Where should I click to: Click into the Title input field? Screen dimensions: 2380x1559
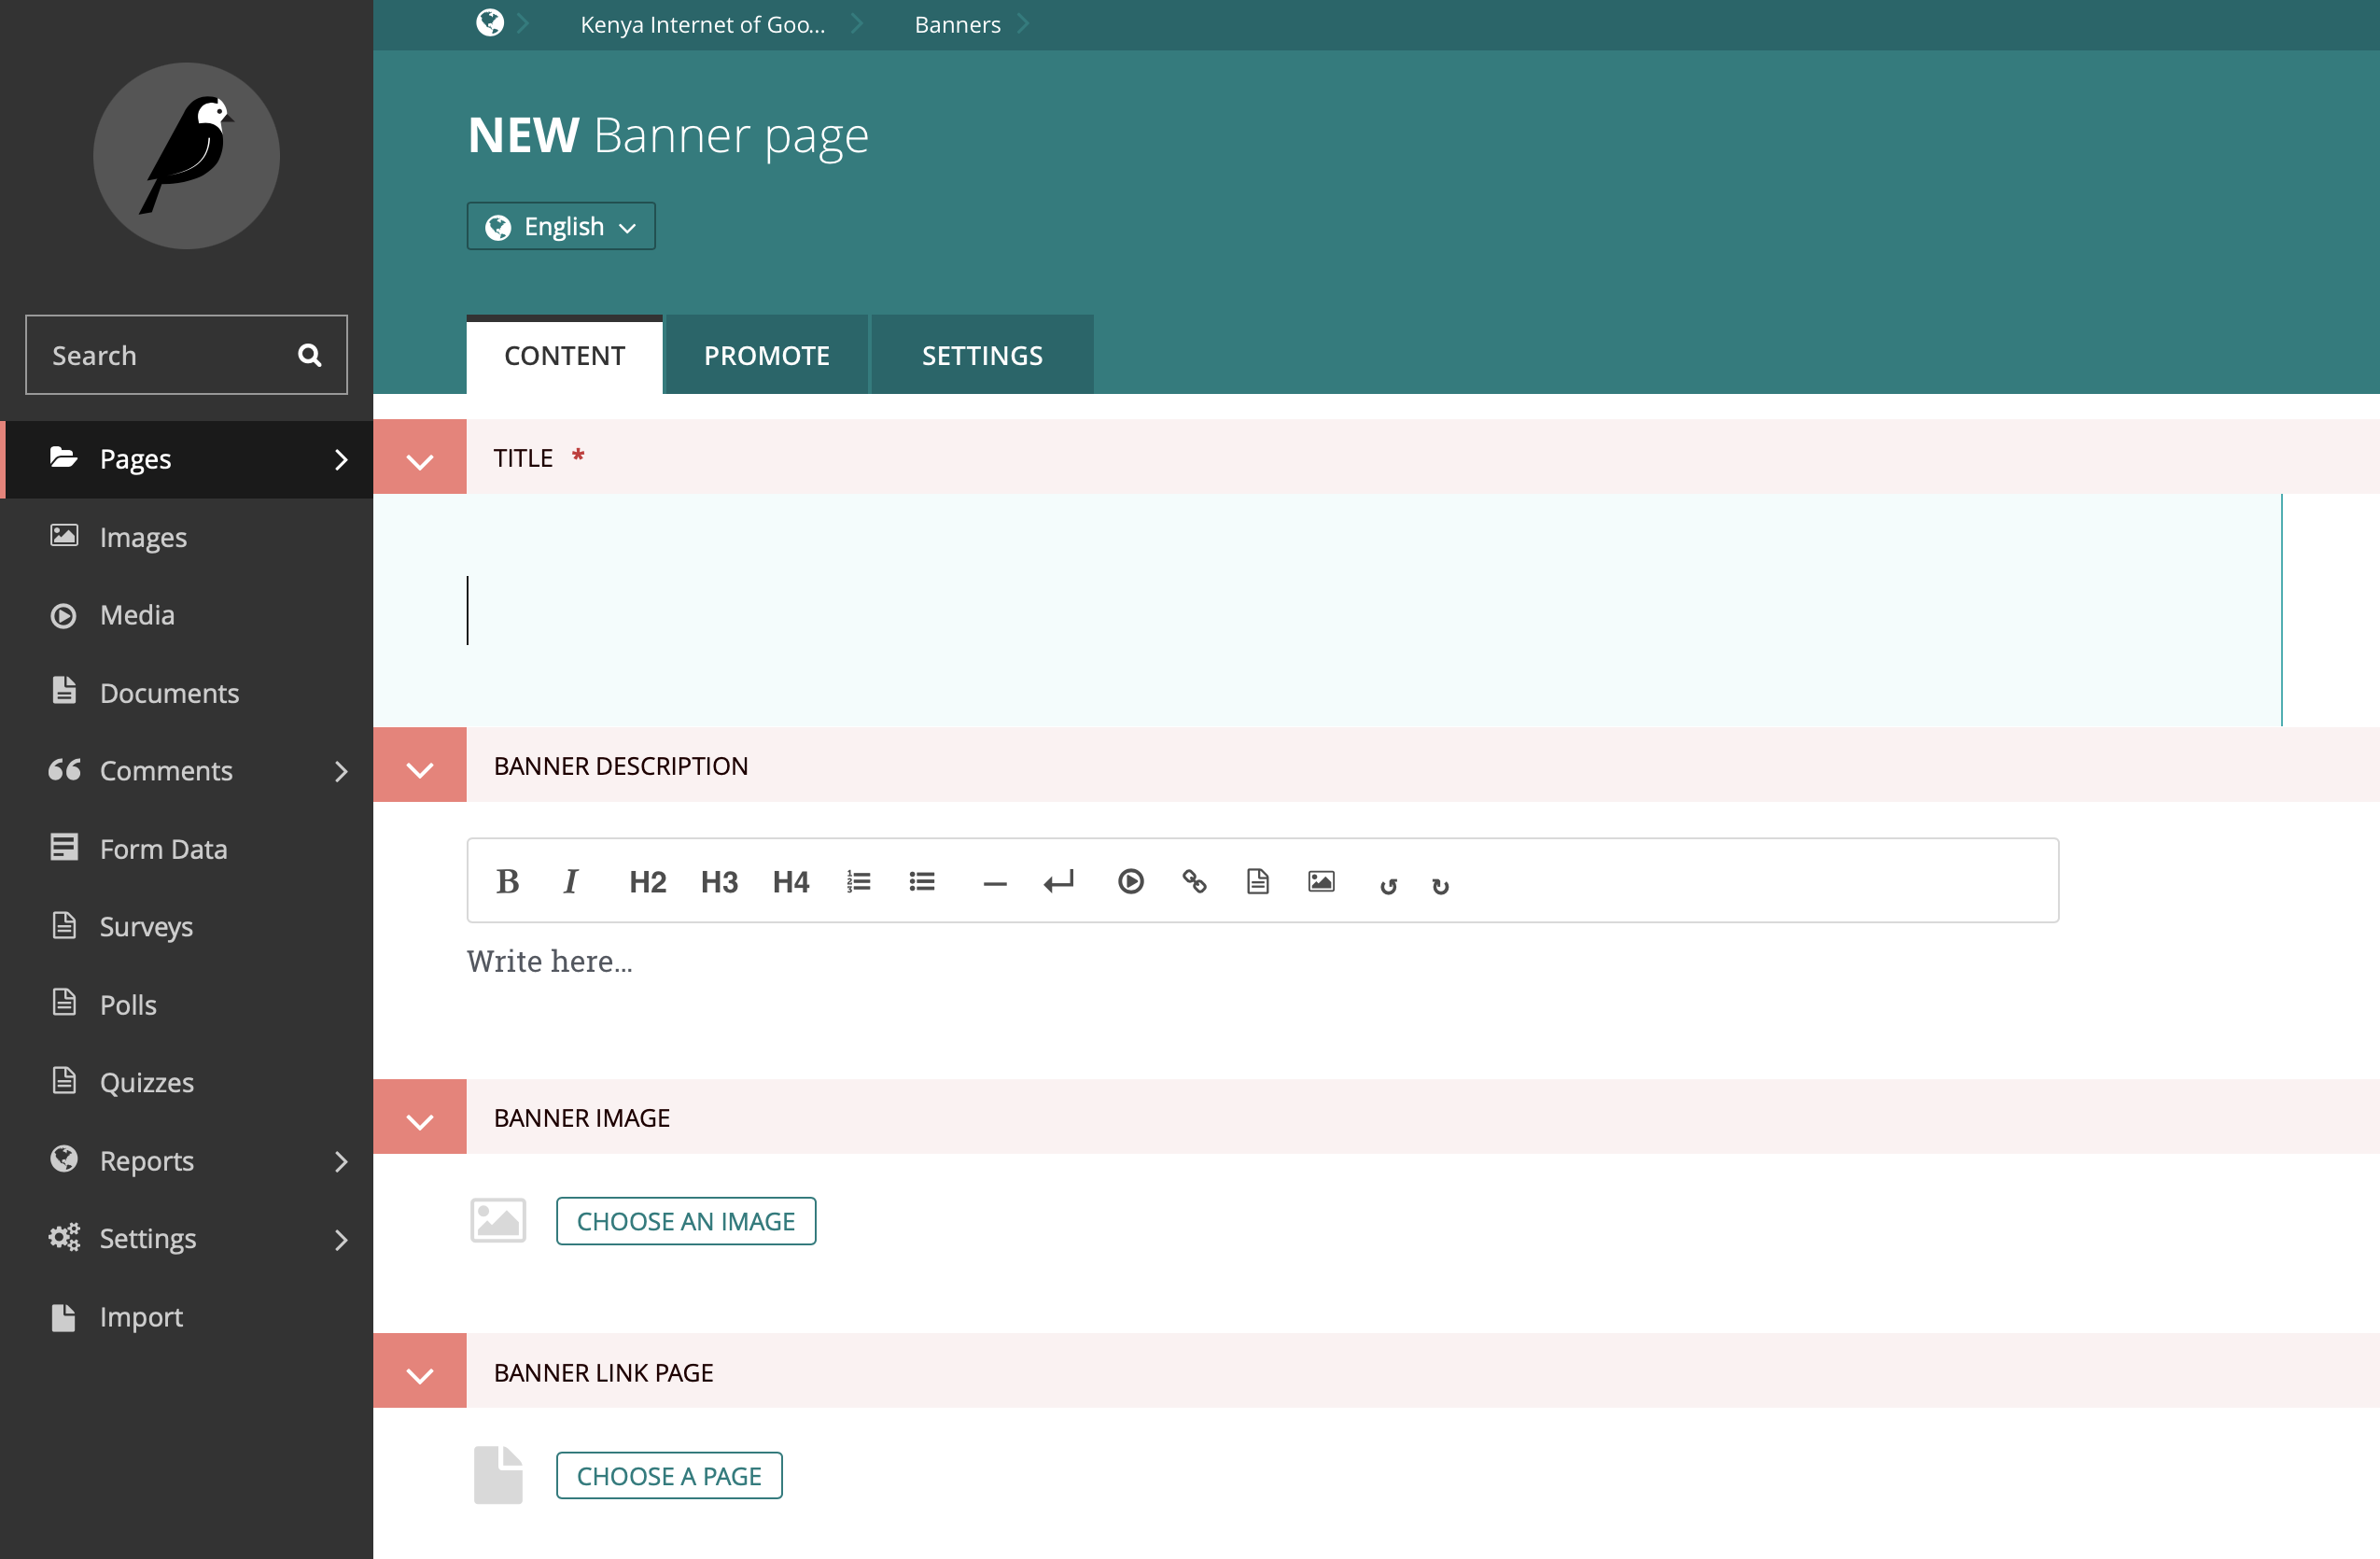(x=1327, y=610)
